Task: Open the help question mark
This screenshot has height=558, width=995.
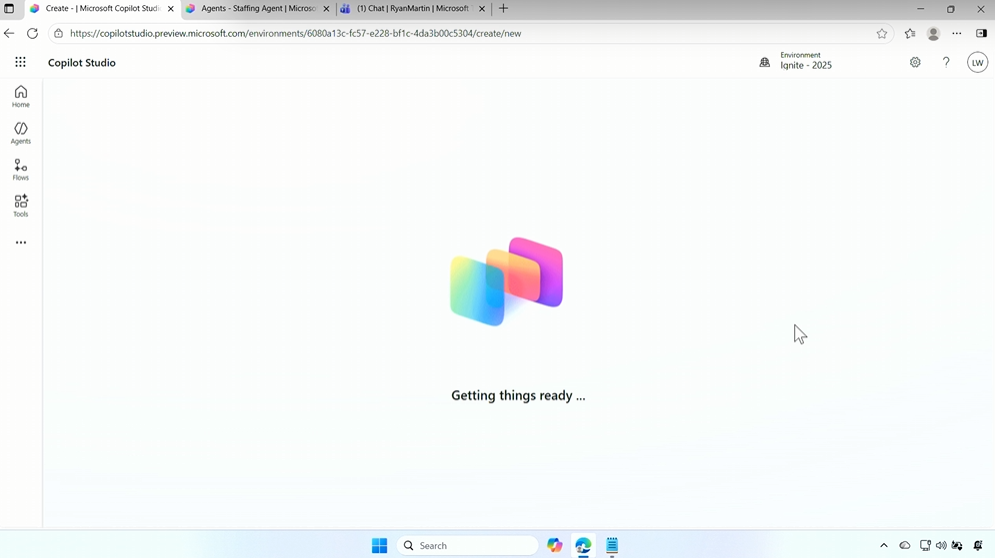Action: [x=946, y=62]
